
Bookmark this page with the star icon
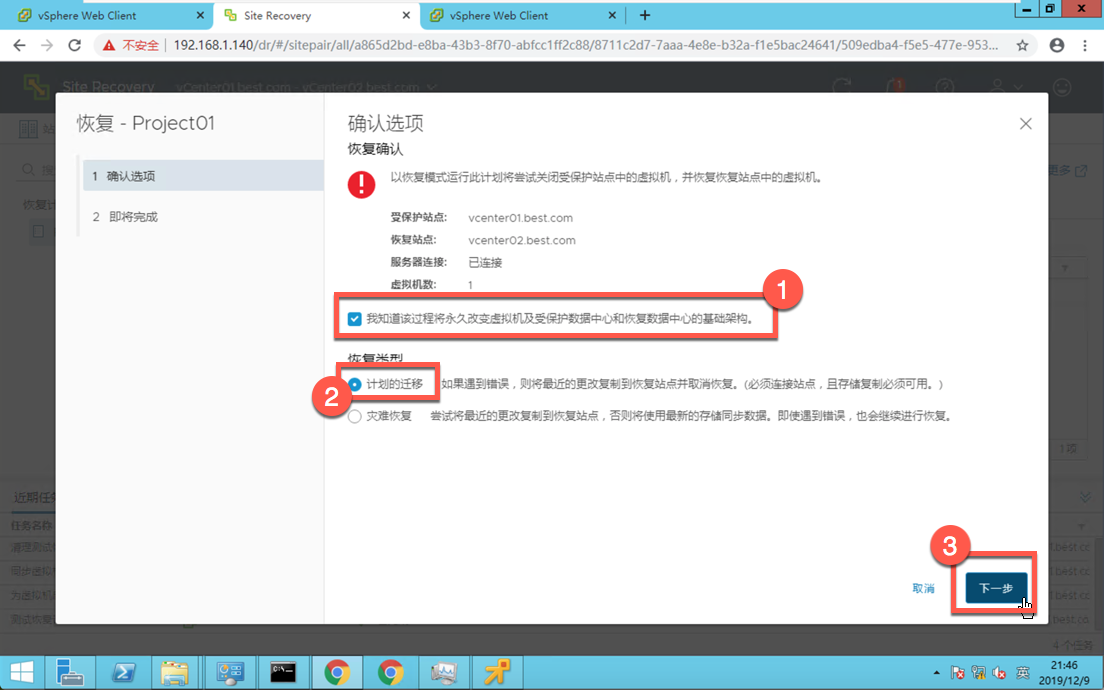point(1022,45)
